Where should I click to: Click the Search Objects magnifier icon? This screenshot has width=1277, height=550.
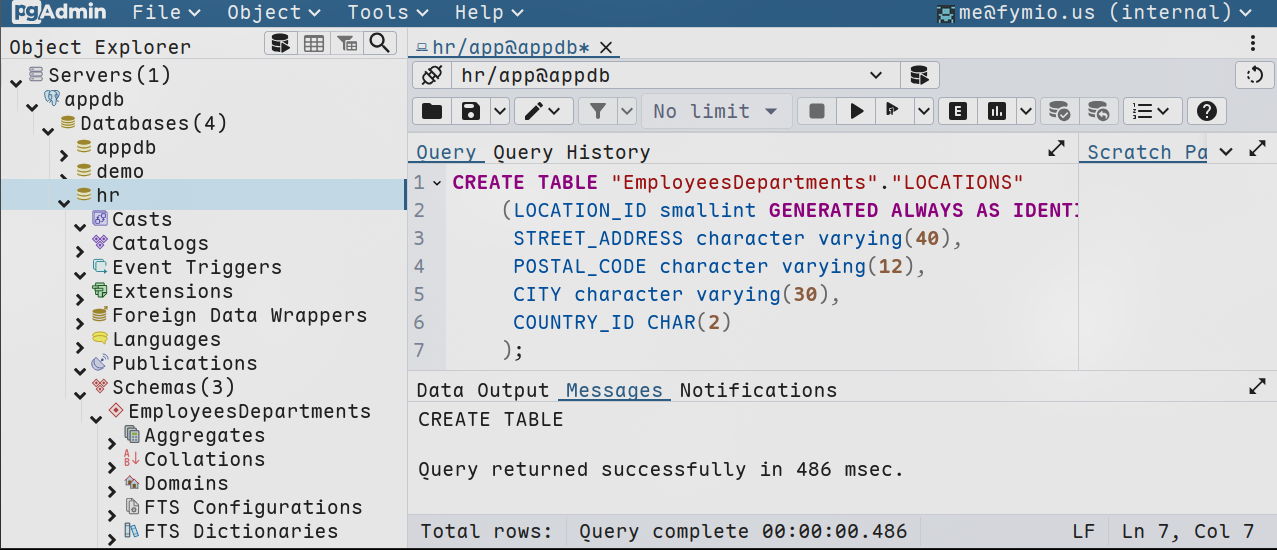[x=379, y=43]
